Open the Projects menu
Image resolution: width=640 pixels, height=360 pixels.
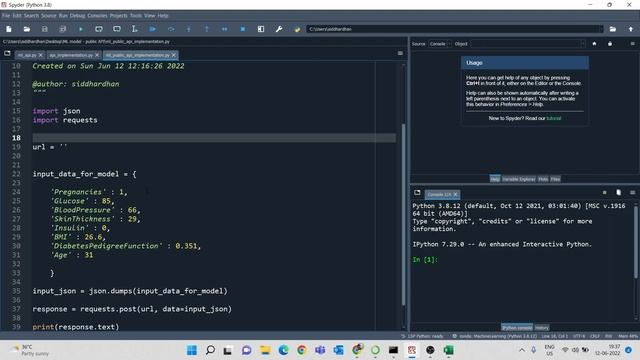118,16
